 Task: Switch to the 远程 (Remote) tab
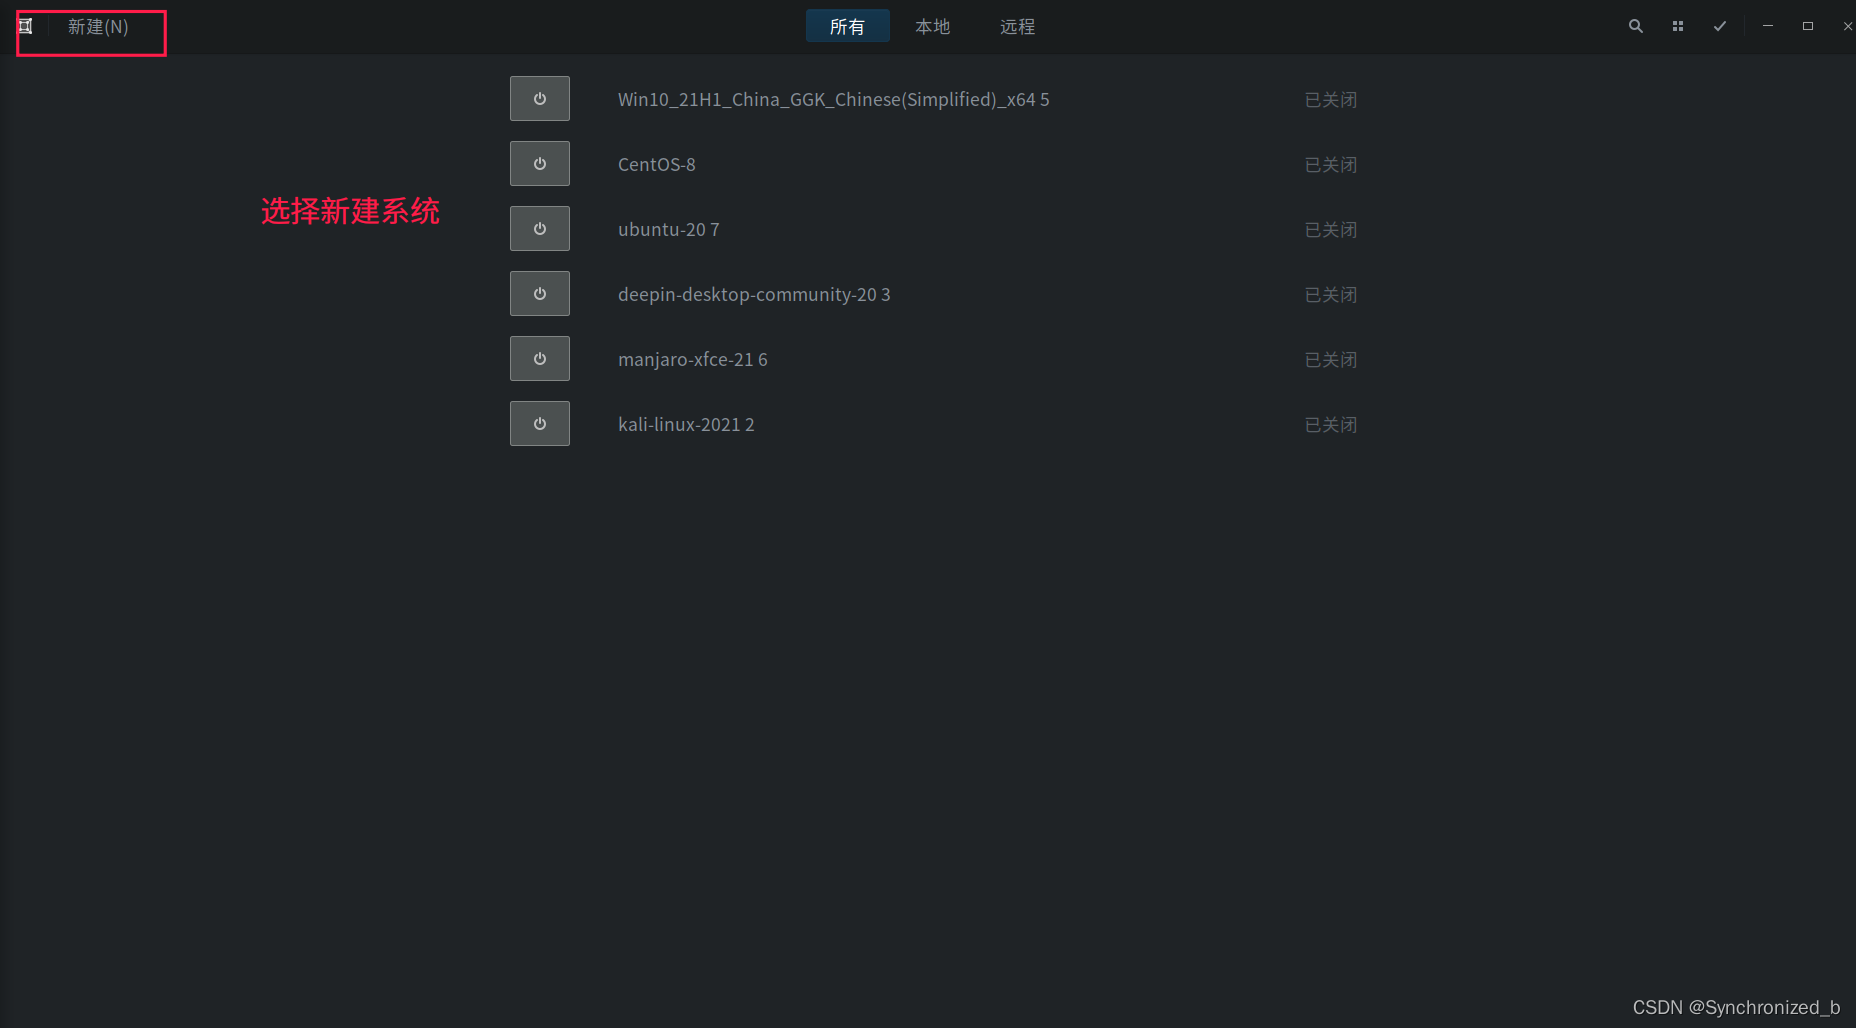[1017, 27]
